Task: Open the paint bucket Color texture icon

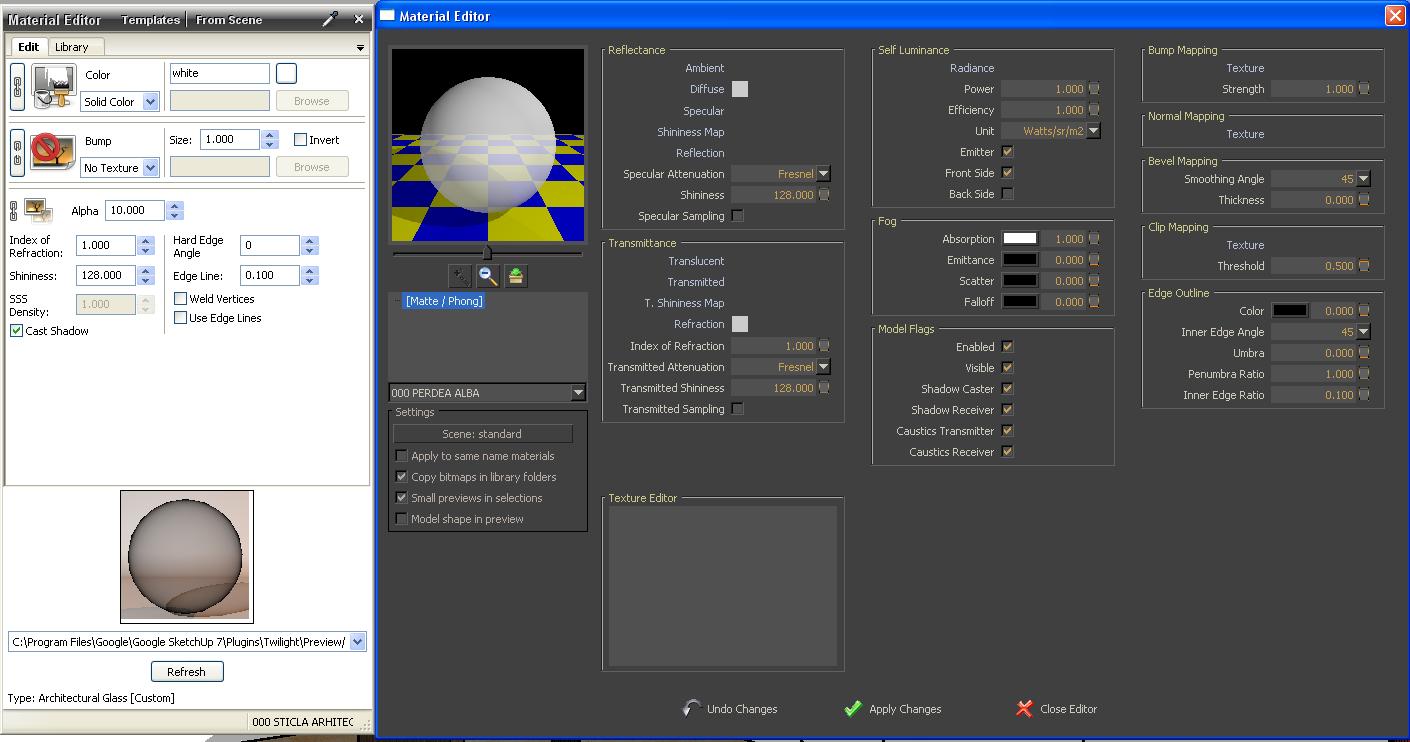Action: (x=53, y=86)
